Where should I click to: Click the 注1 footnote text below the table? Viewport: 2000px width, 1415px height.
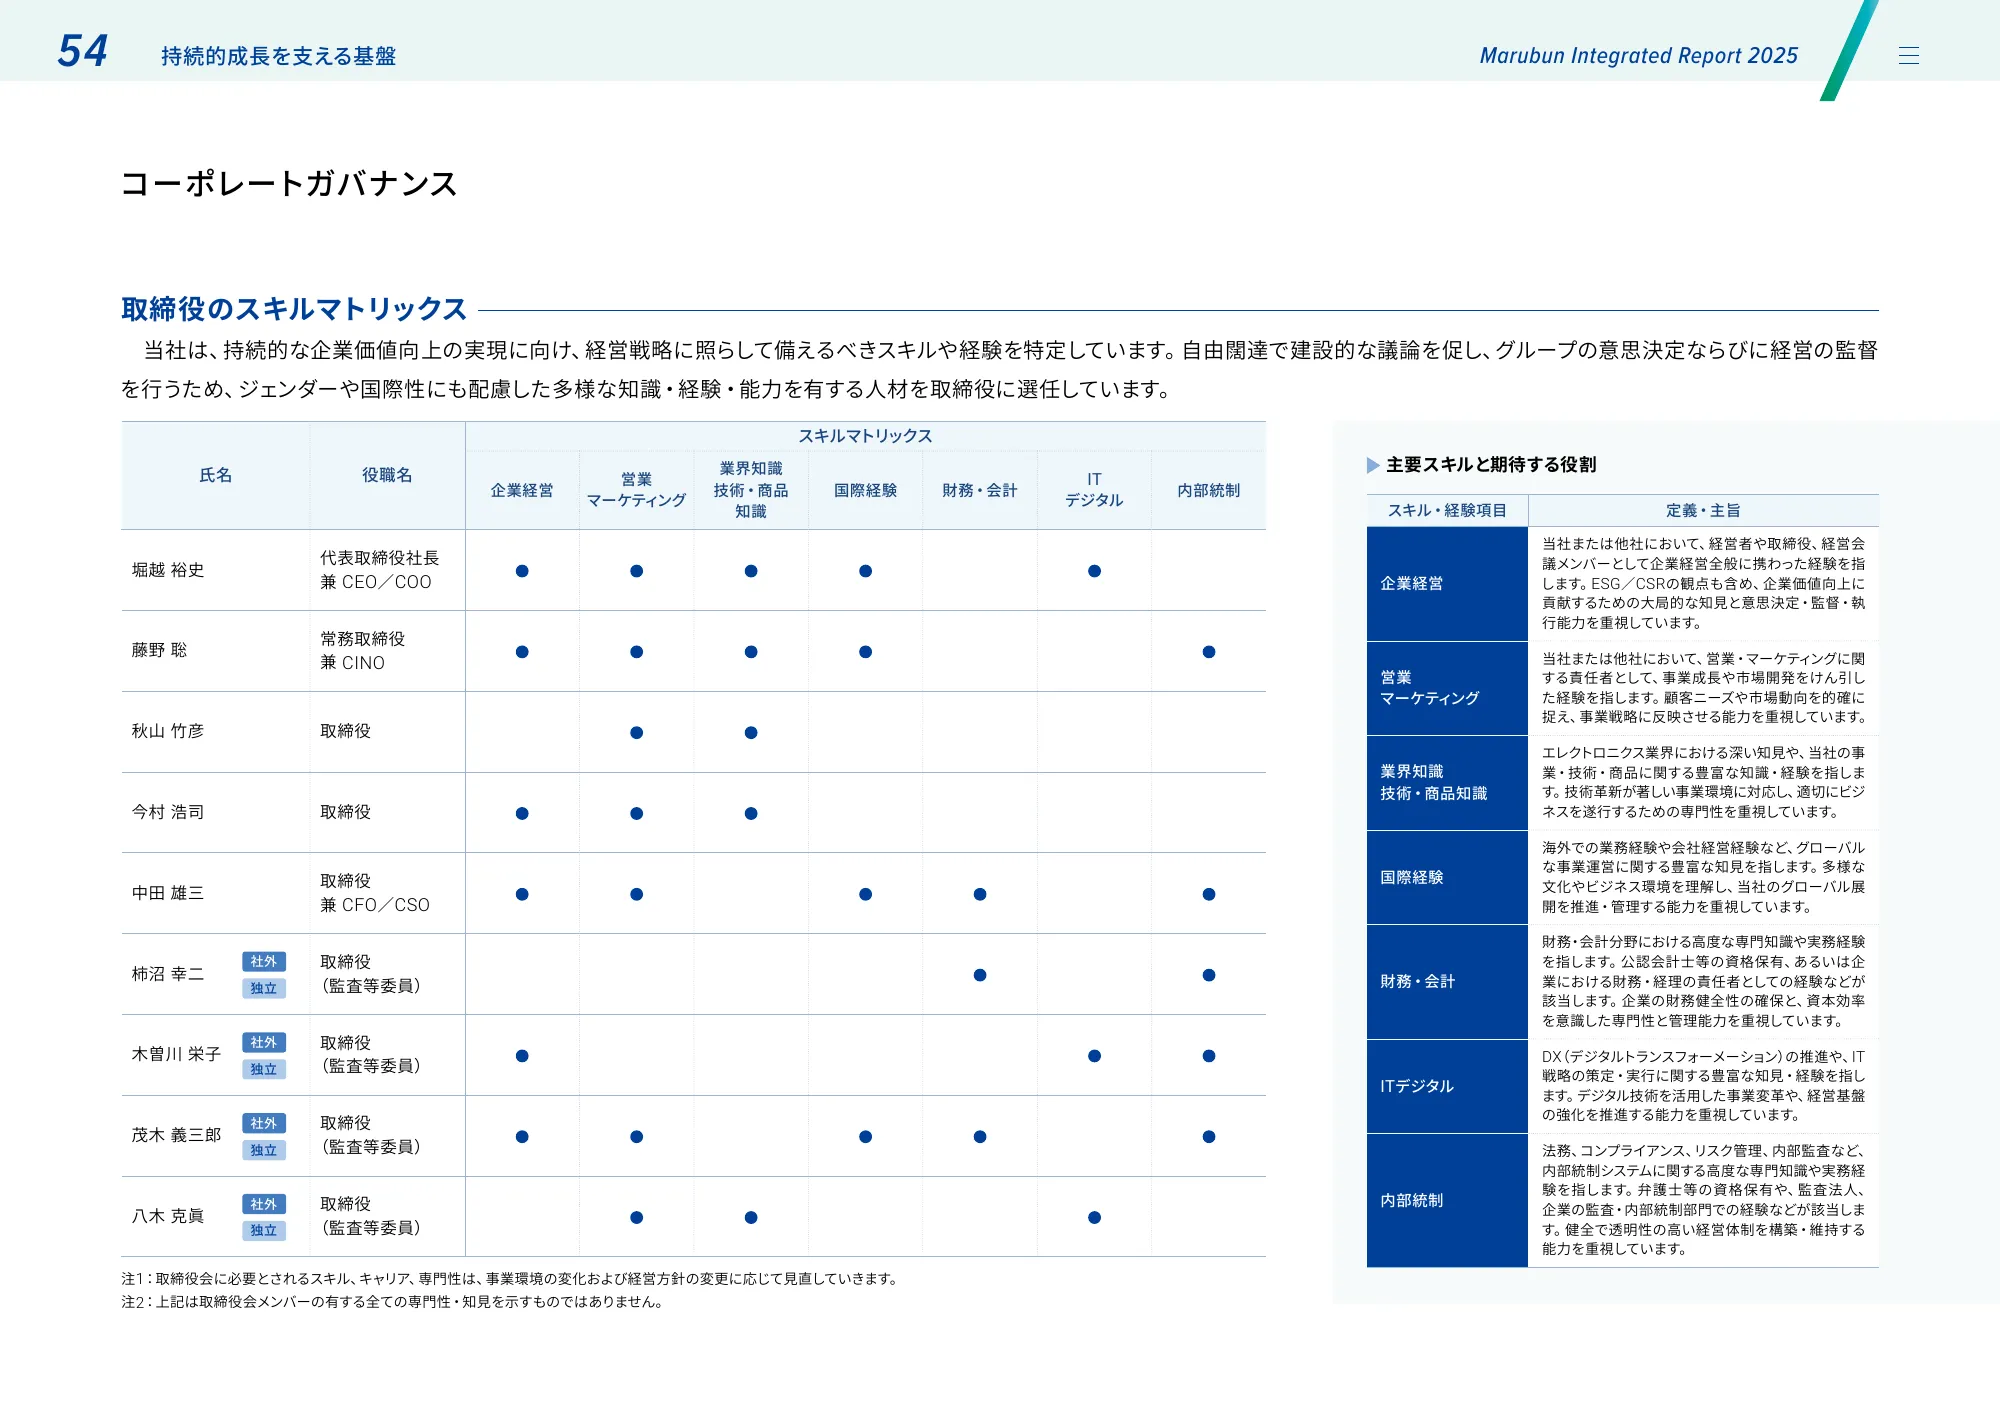click(x=510, y=1277)
